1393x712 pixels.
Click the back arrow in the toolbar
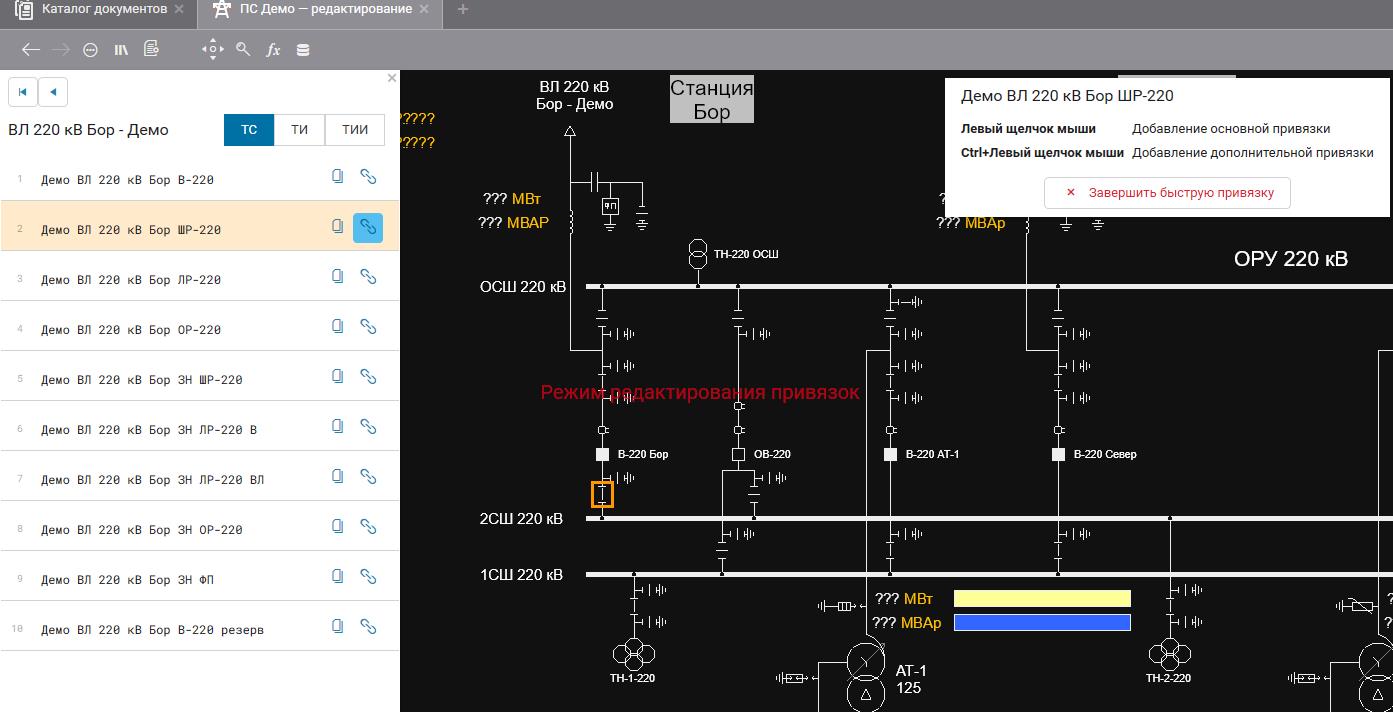click(x=30, y=49)
